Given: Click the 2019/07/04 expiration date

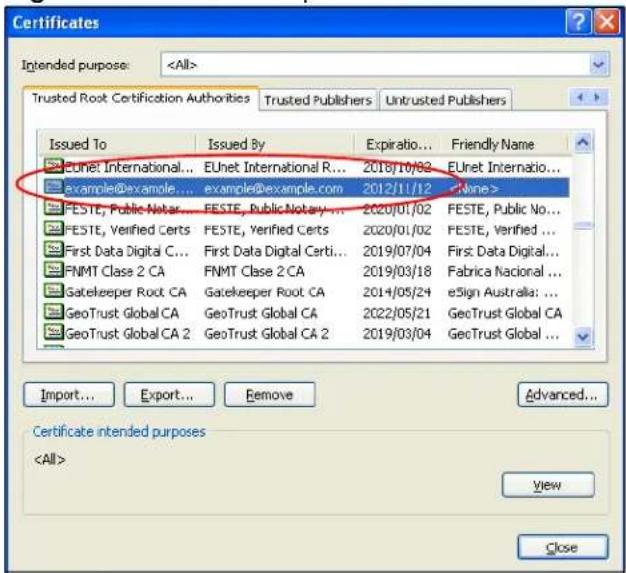Looking at the screenshot, I should tap(397, 251).
